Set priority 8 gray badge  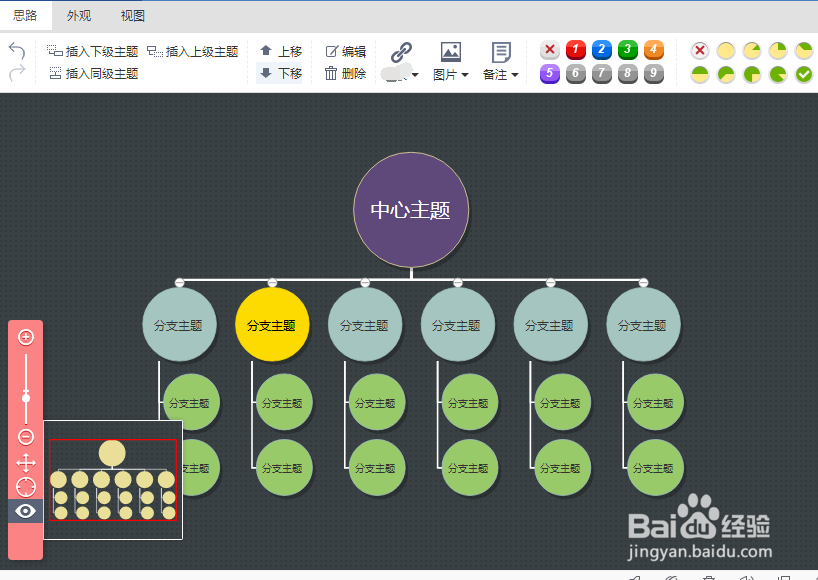pyautogui.click(x=628, y=74)
